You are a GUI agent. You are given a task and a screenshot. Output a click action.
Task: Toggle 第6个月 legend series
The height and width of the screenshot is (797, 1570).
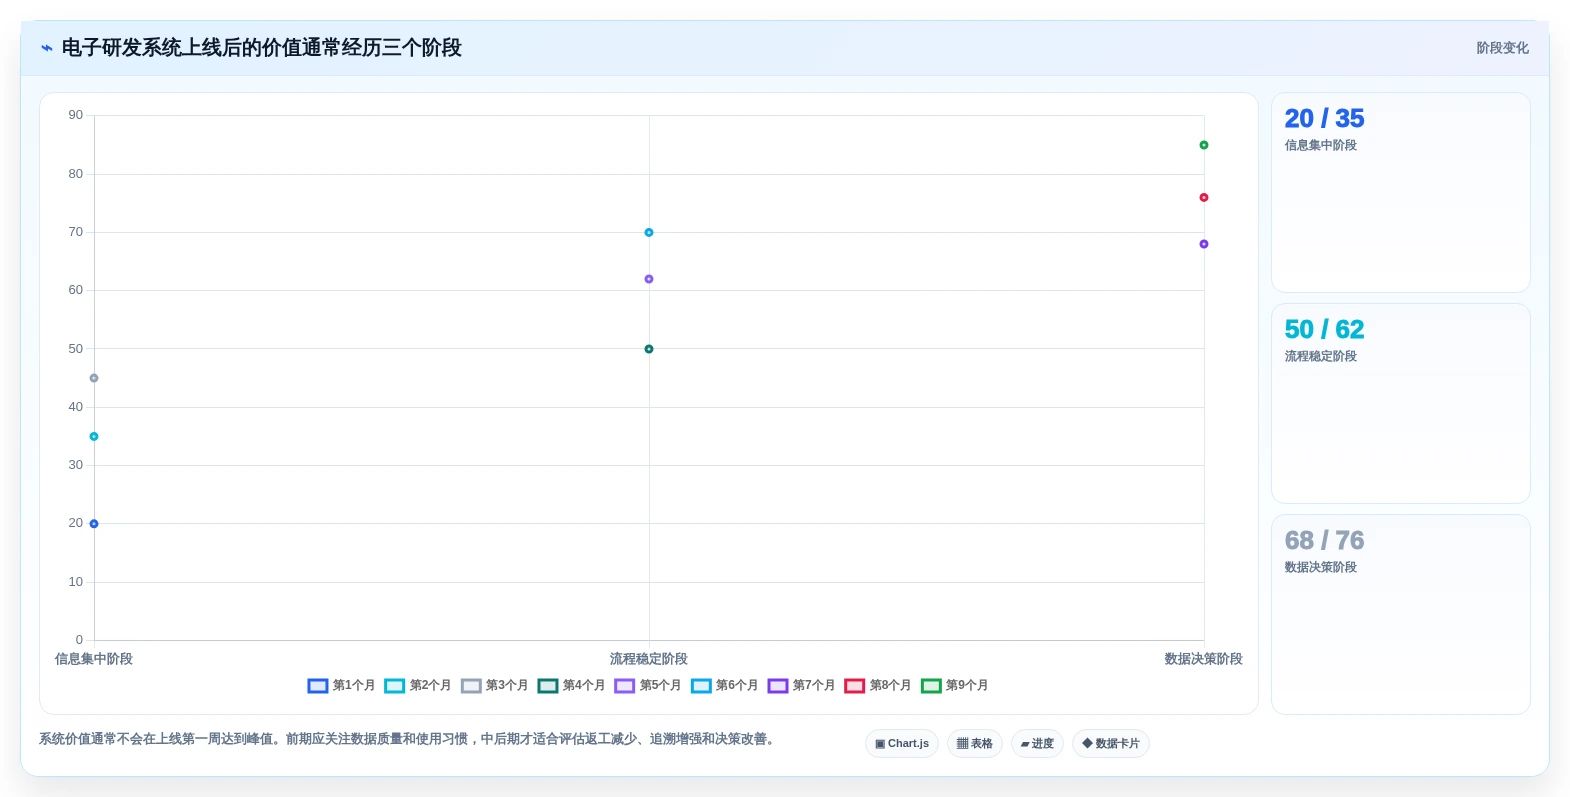[724, 685]
